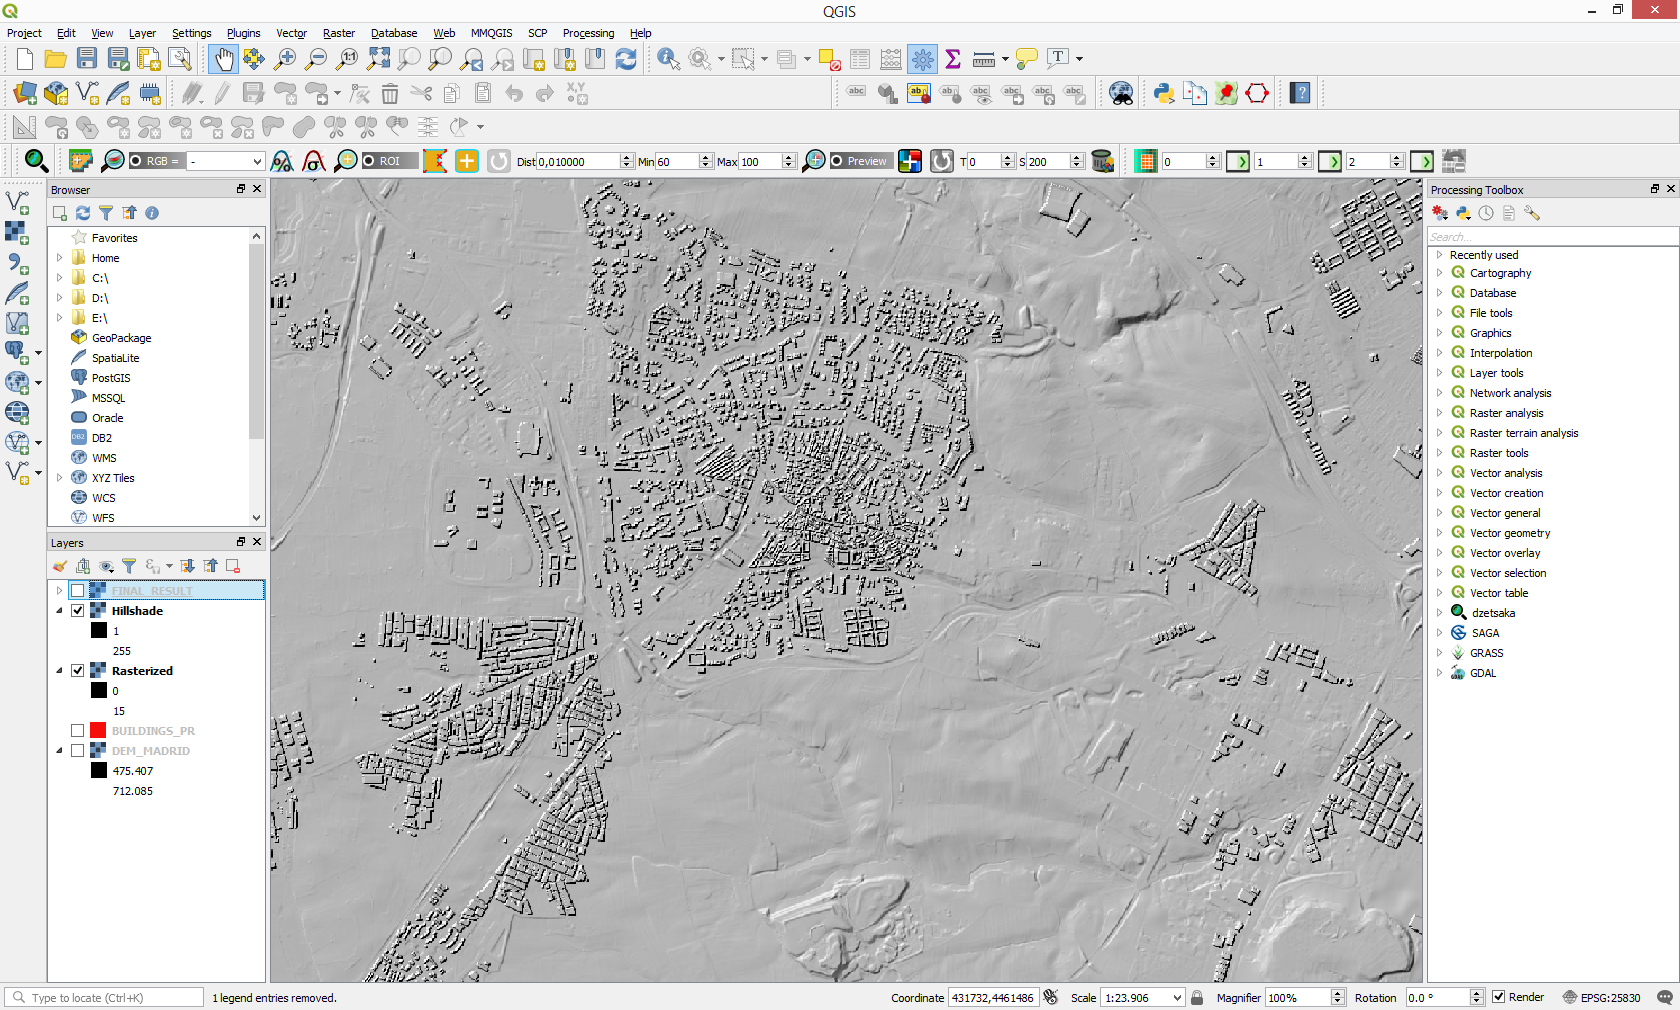This screenshot has height=1010, width=1680.
Task: Click the Refresh map icon
Action: [x=626, y=60]
